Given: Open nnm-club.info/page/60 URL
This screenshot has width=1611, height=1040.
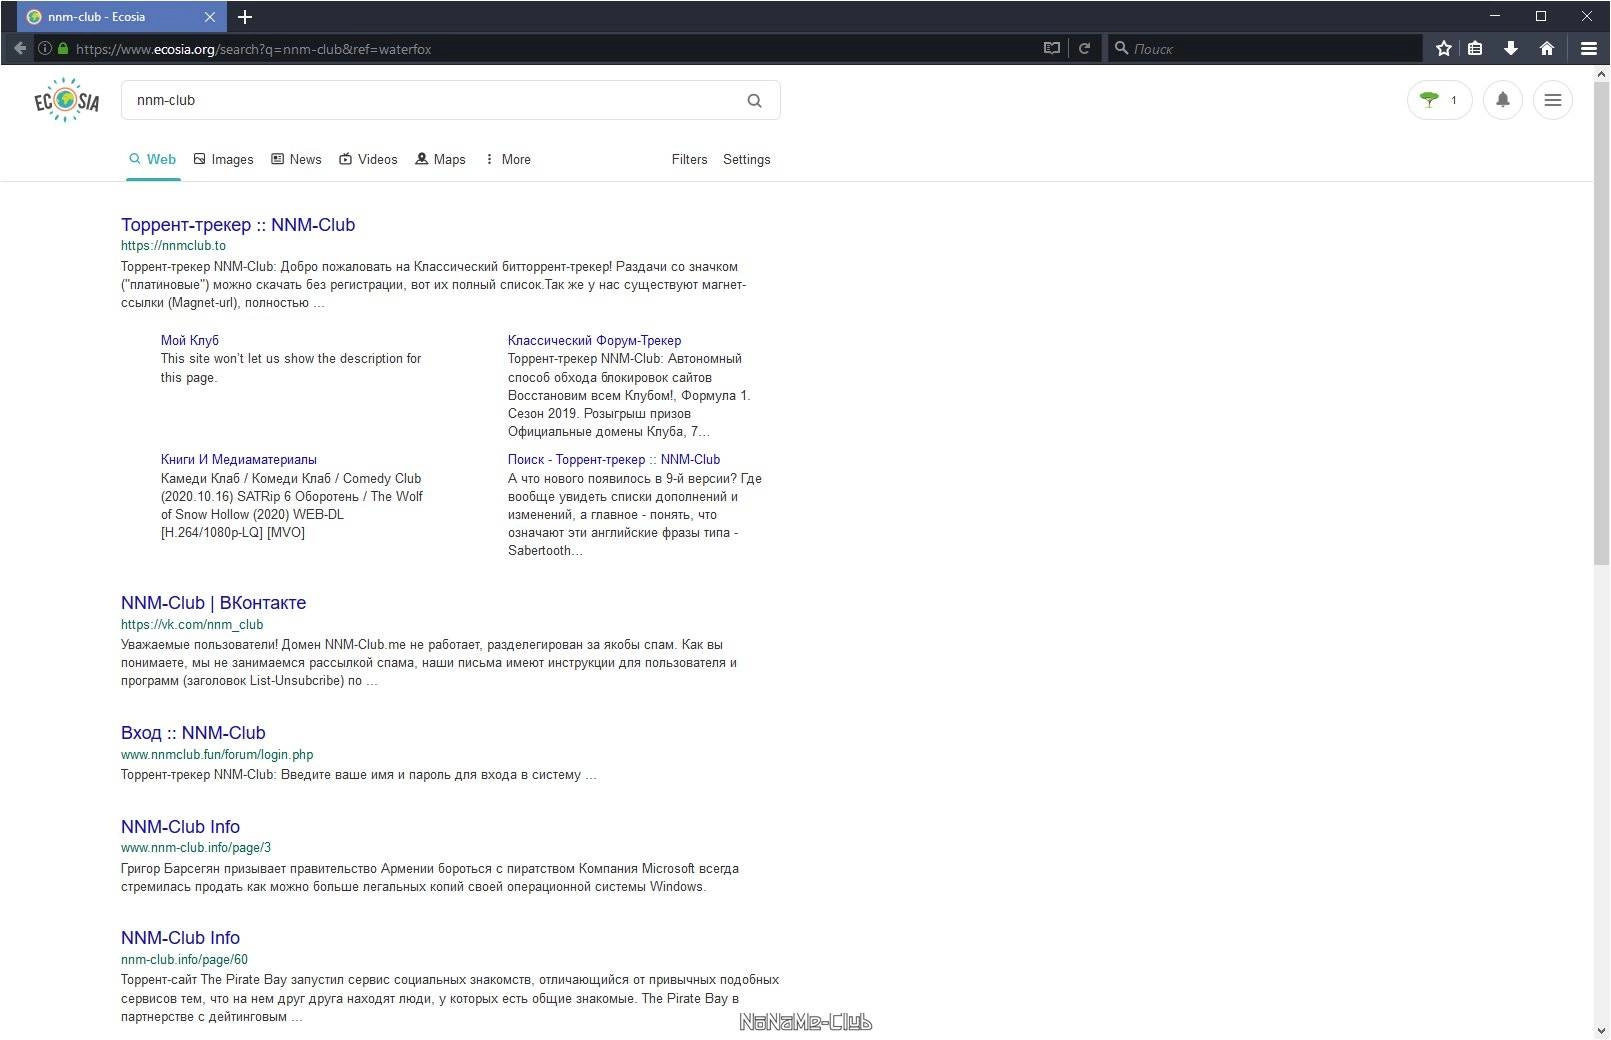Looking at the screenshot, I should 184,959.
